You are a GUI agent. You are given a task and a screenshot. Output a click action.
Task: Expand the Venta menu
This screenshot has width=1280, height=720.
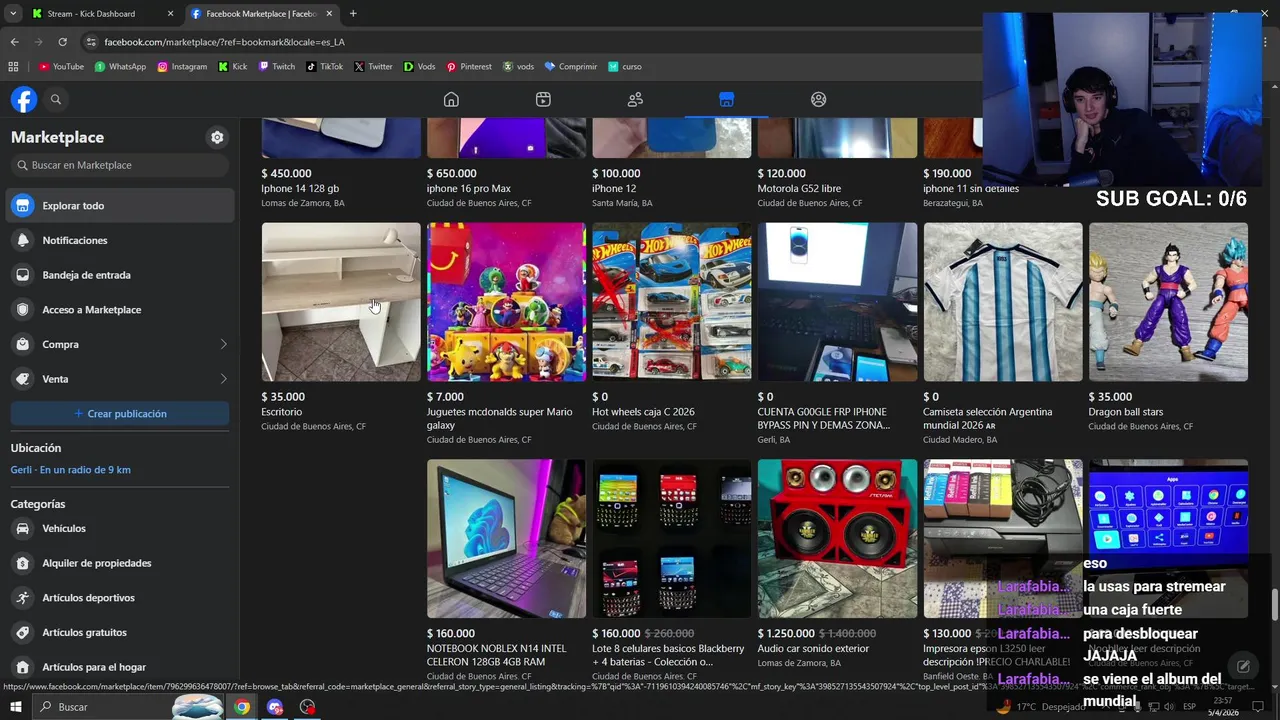click(120, 379)
